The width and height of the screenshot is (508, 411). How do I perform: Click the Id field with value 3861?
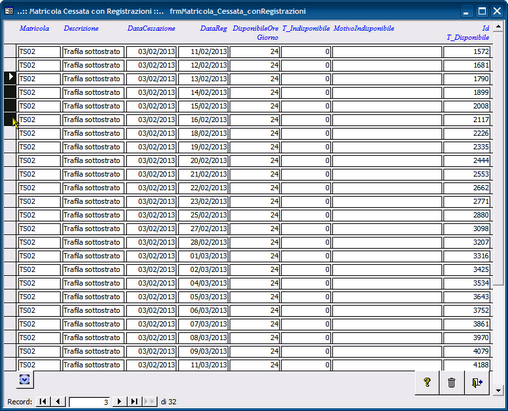(x=467, y=324)
